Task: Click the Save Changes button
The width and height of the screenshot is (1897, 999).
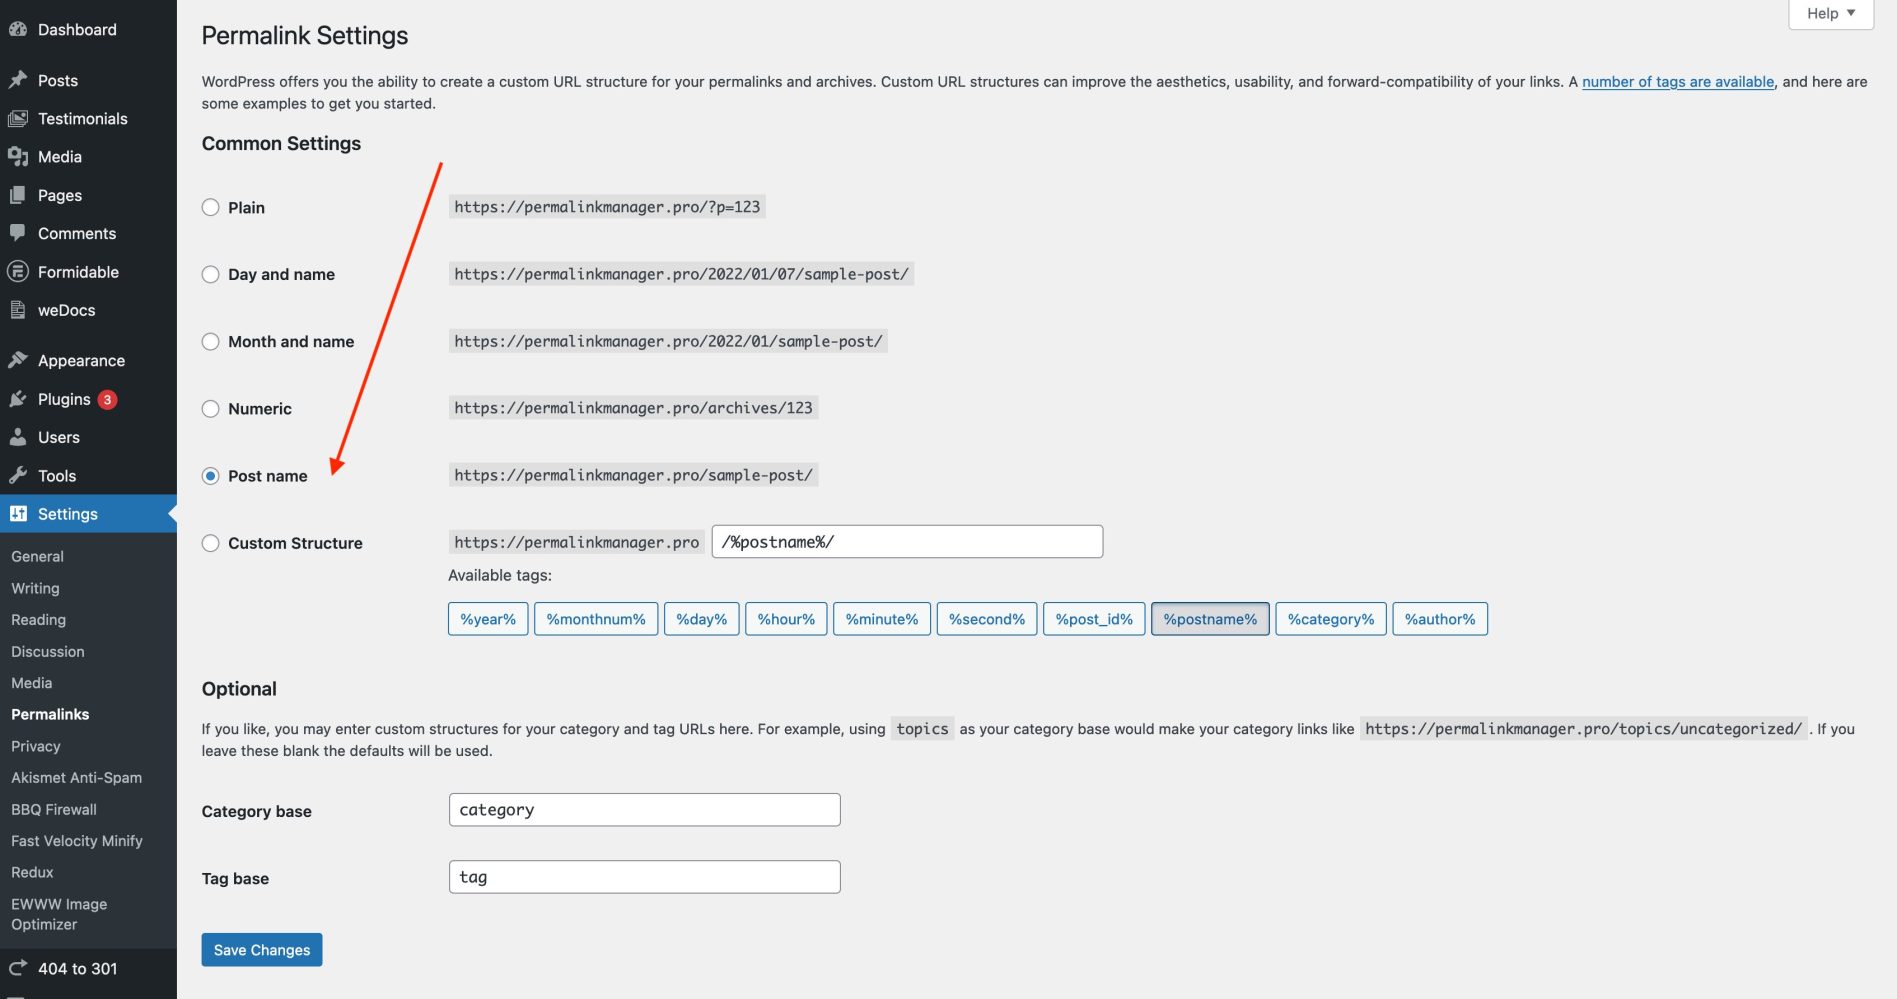Action: [x=261, y=949]
